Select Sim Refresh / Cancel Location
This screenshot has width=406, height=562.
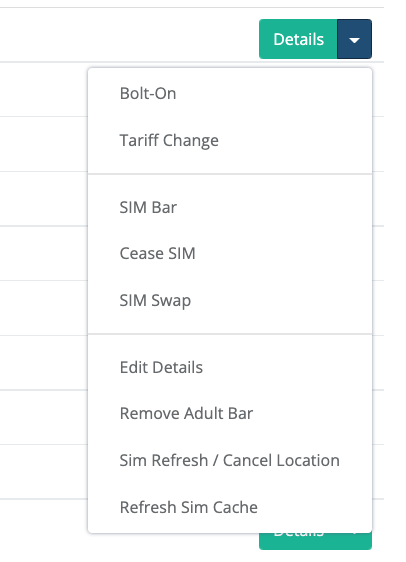pos(230,460)
